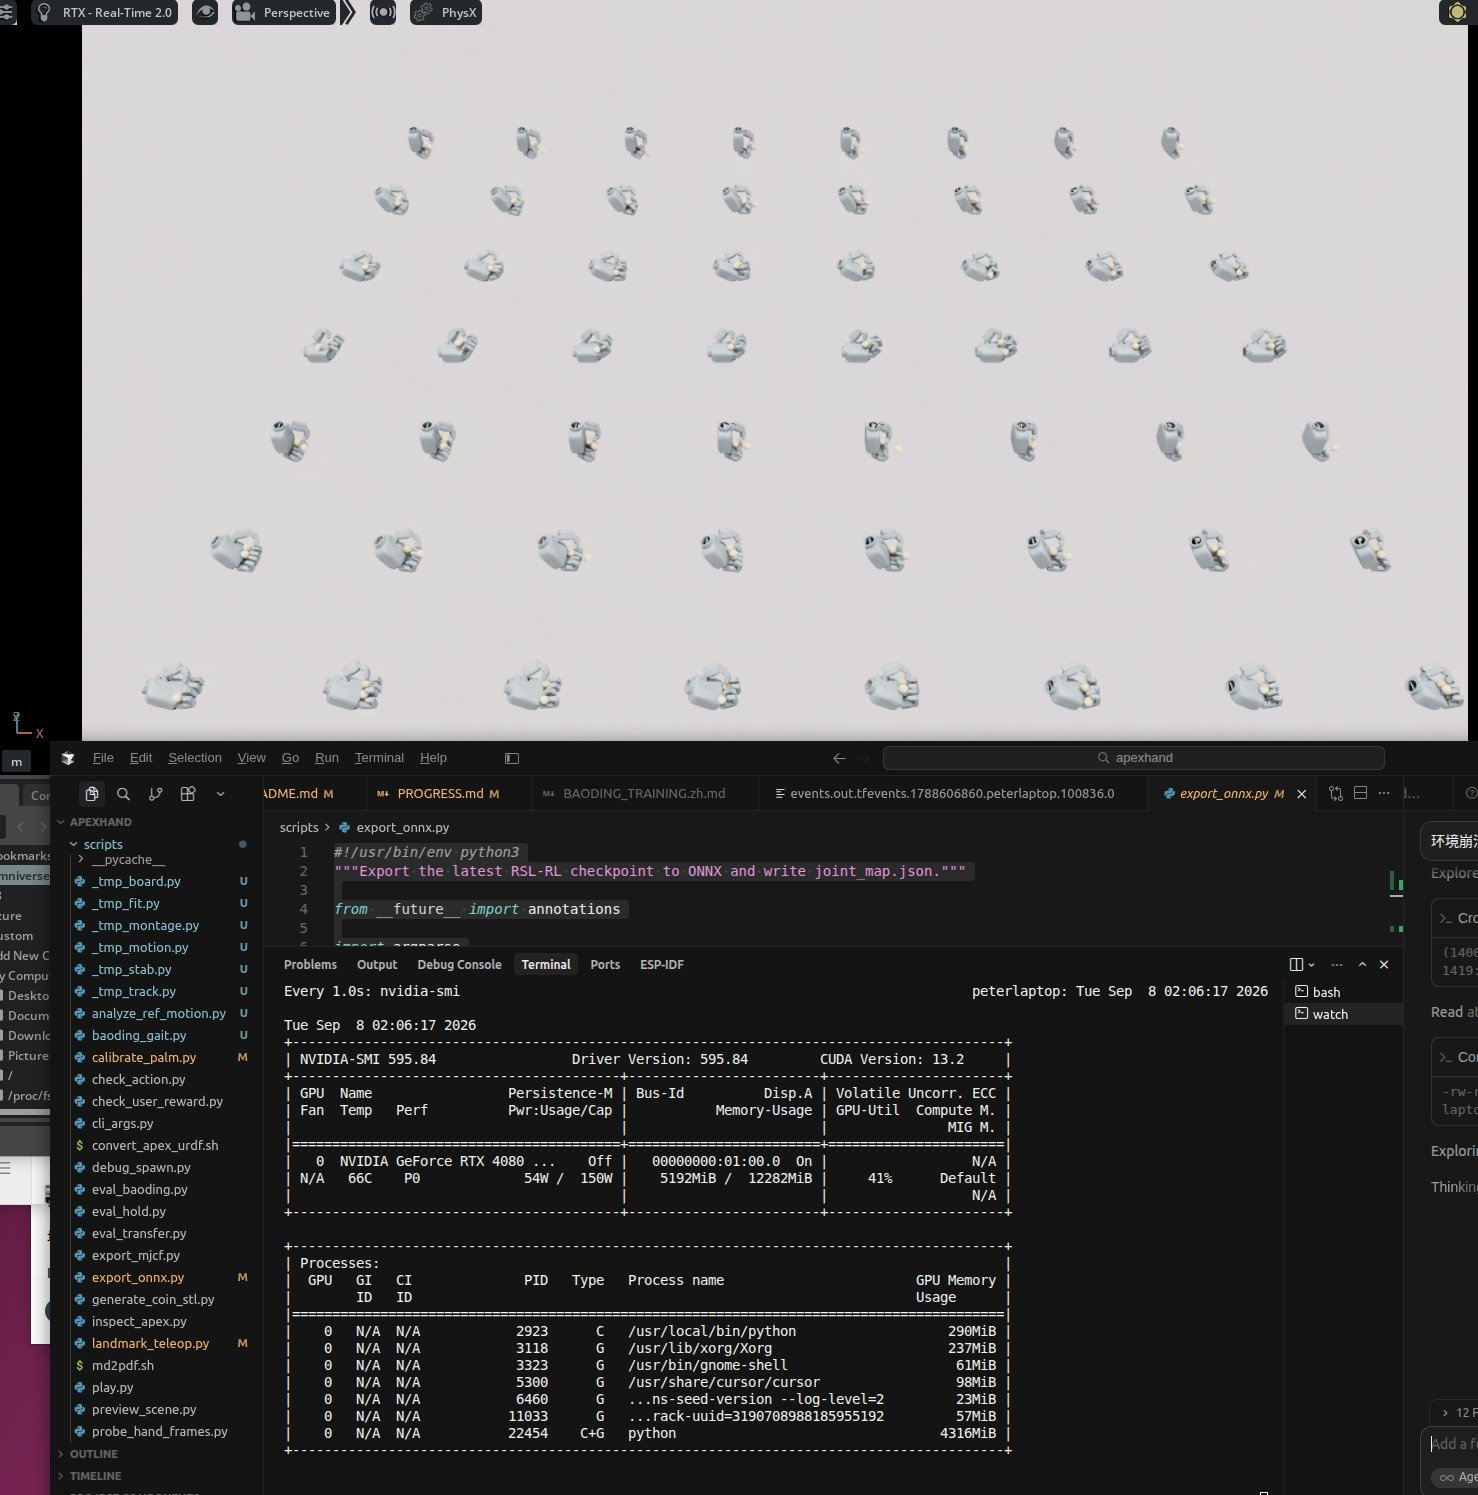Click the apexhand command search field

[x=1133, y=758]
